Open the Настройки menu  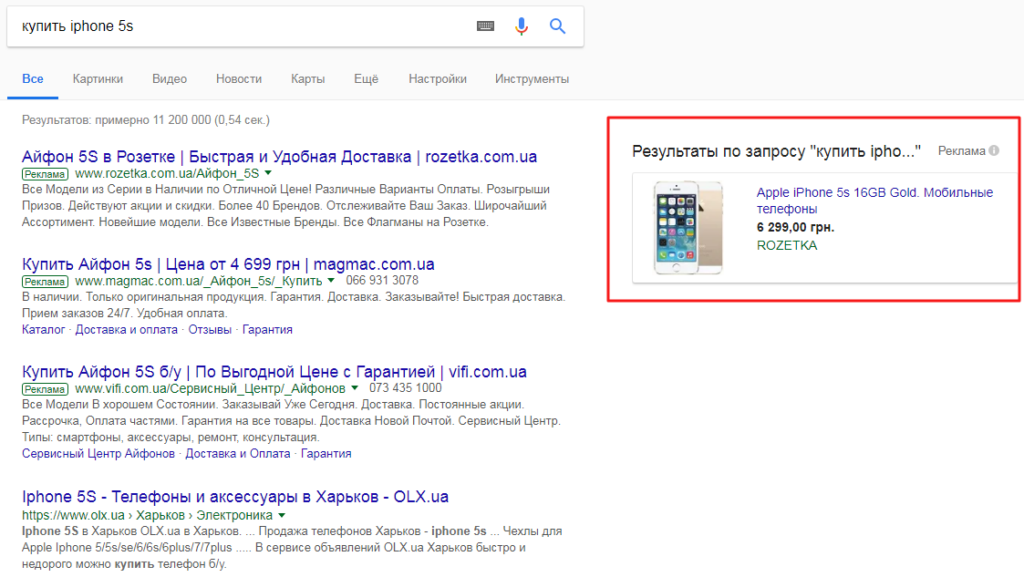(438, 79)
